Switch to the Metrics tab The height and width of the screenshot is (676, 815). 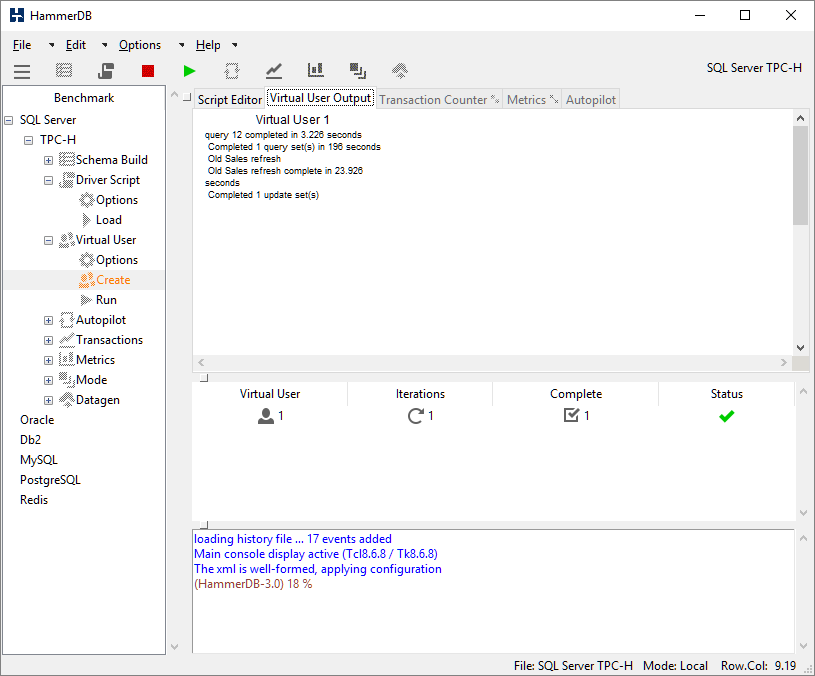coord(532,99)
